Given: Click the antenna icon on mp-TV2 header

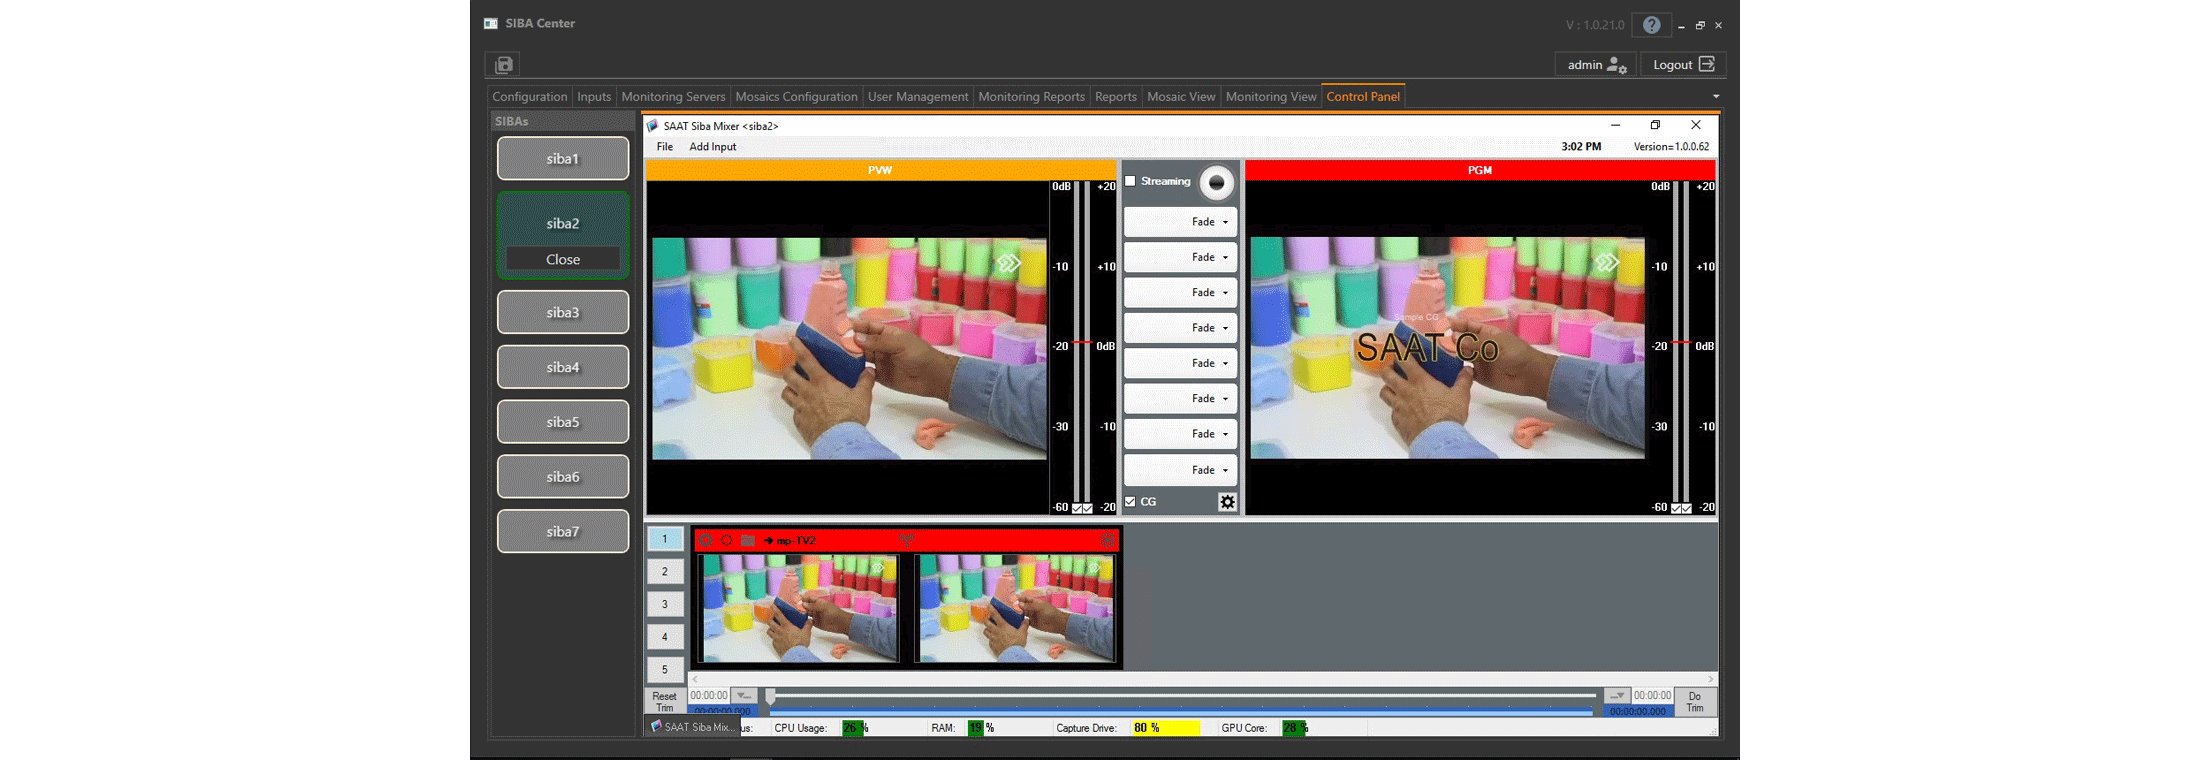Looking at the screenshot, I should 907,540.
